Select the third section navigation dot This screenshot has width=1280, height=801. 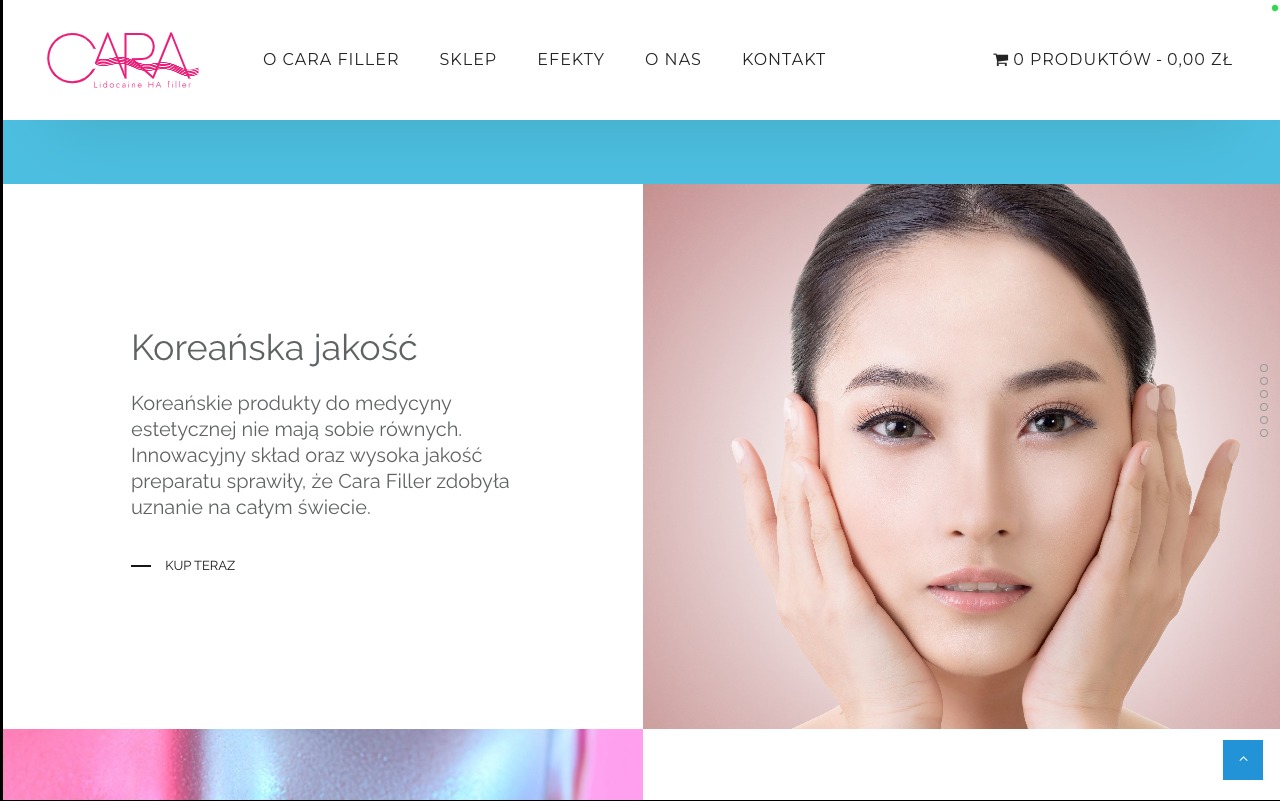tap(1264, 394)
